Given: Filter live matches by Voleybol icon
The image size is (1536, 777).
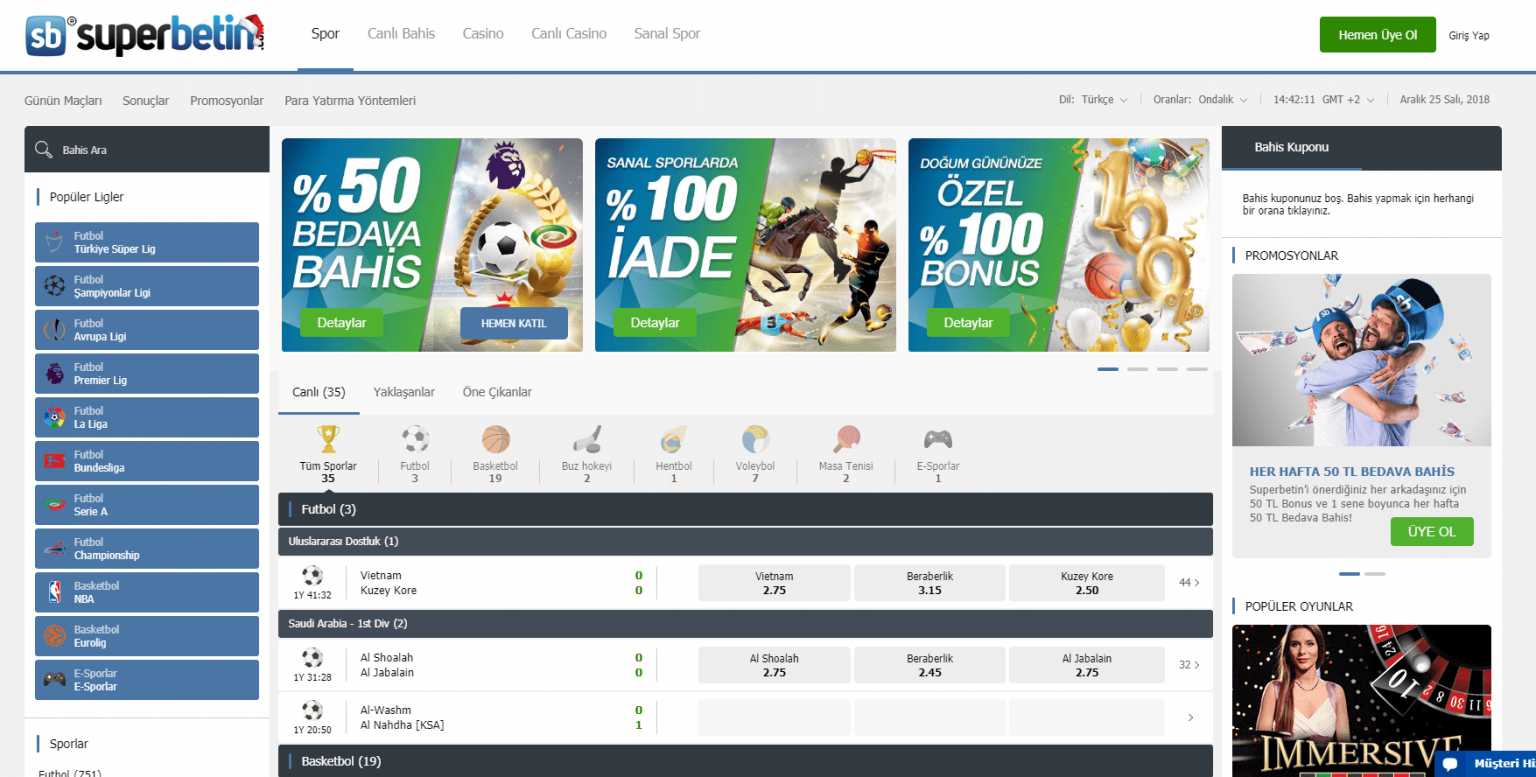Looking at the screenshot, I should (x=755, y=440).
